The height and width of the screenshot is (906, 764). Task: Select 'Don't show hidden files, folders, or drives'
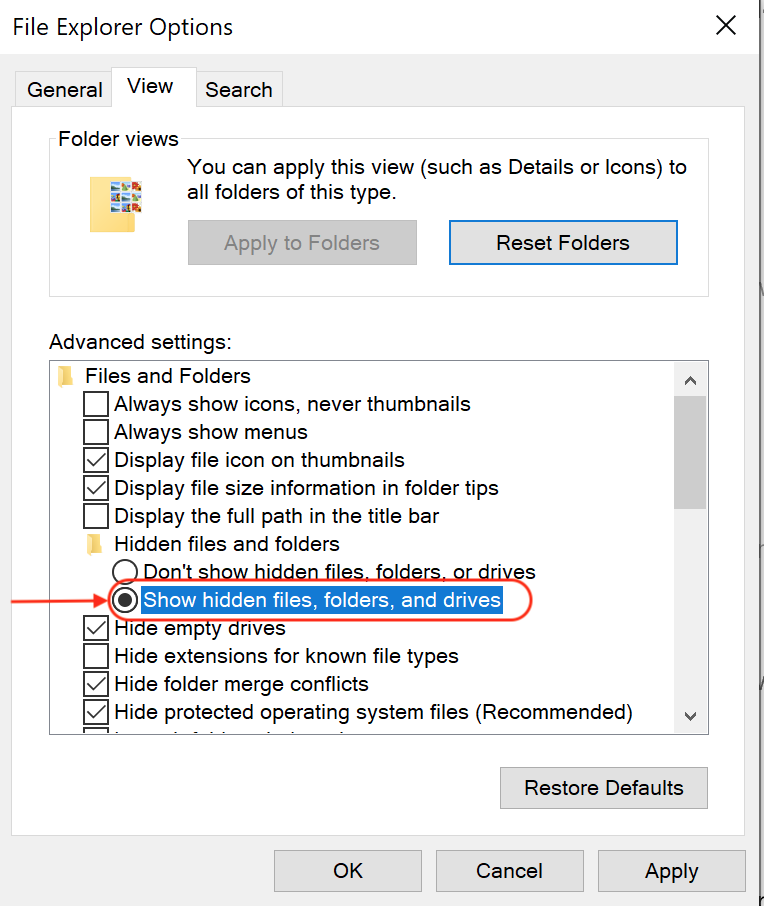[124, 572]
